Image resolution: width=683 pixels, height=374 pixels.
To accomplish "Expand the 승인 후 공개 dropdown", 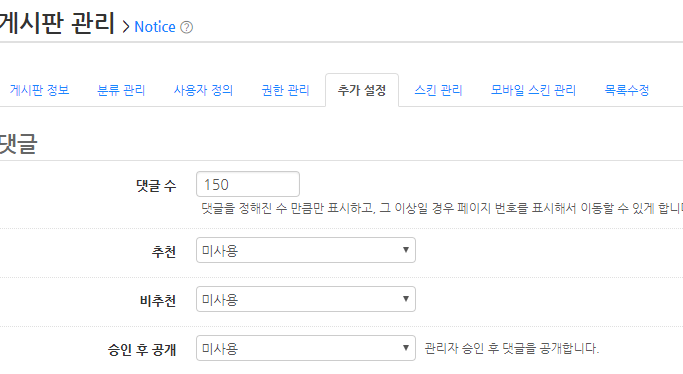I will point(306,348).
